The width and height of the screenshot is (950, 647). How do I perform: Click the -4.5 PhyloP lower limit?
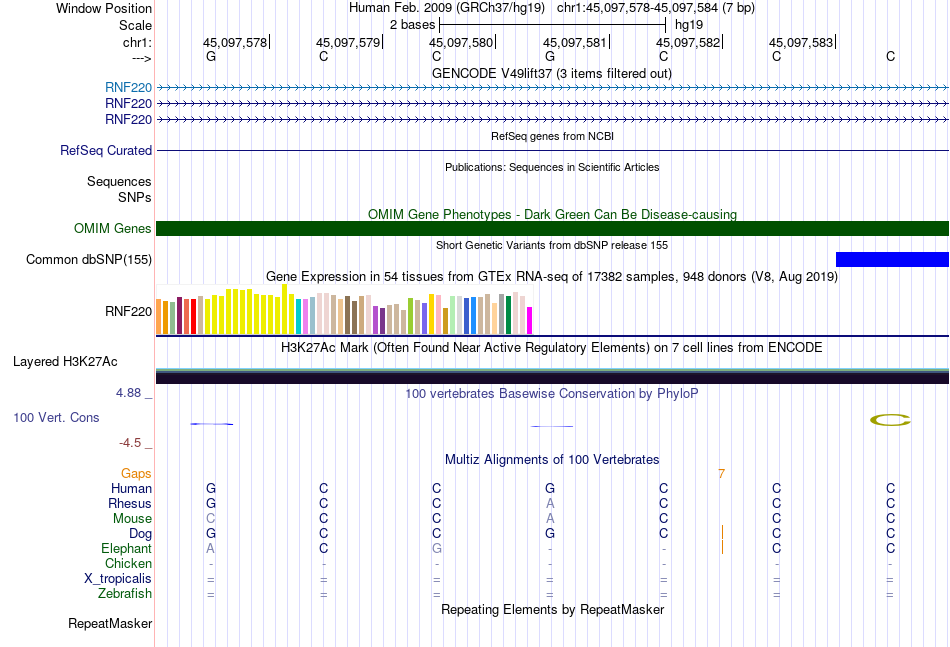click(130, 443)
